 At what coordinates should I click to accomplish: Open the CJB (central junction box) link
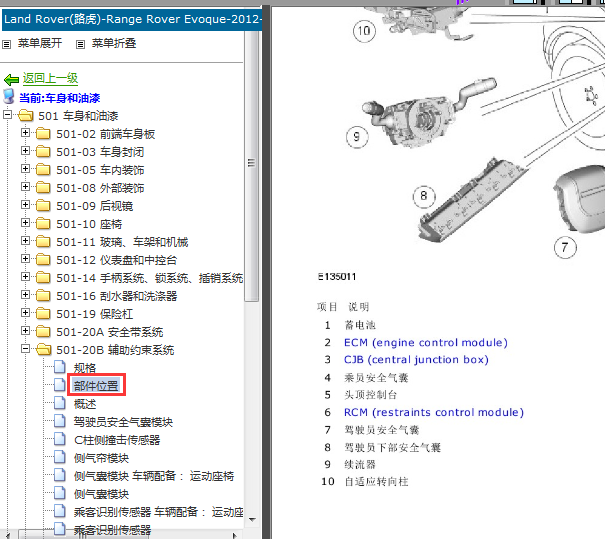pos(416,360)
